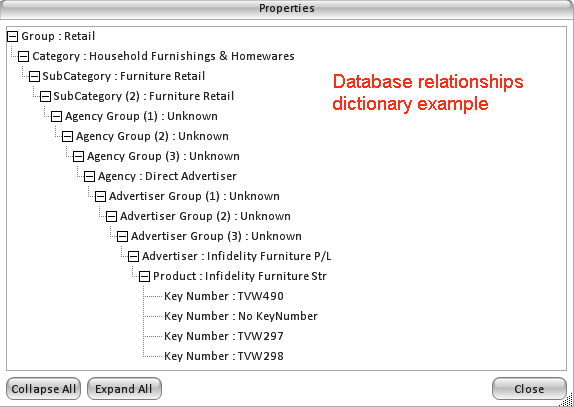Collapse the Group : Retail node
Screen dimensions: 574x407
(x=12, y=36)
